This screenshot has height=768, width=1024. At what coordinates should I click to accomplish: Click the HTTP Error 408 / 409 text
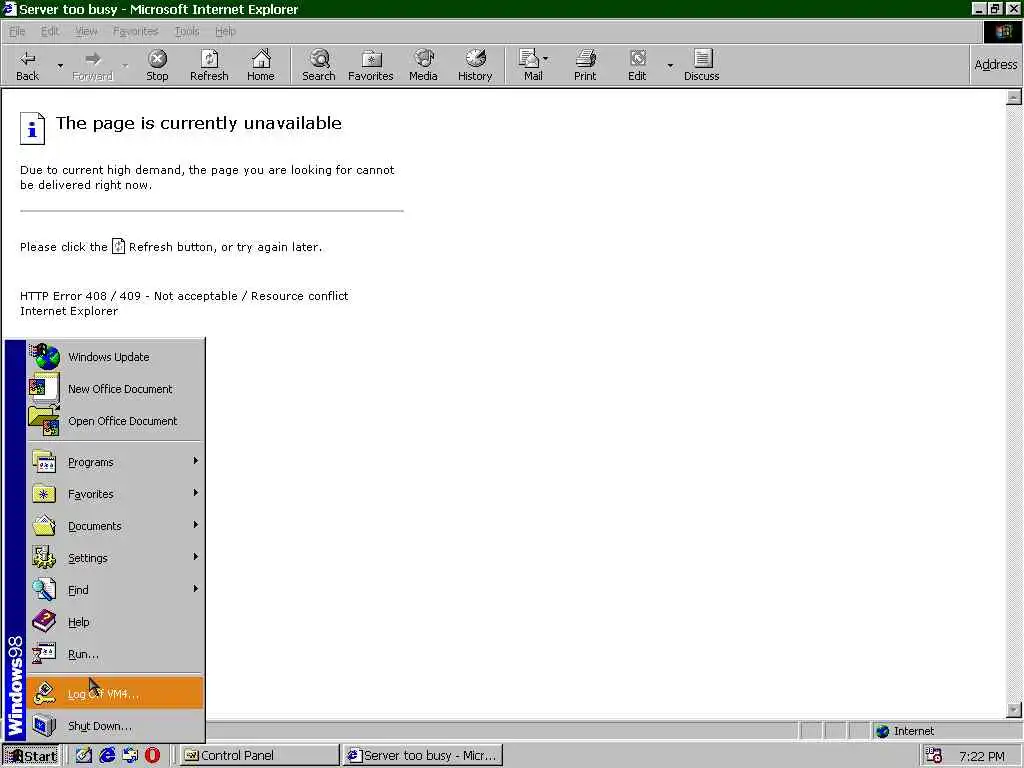(184, 296)
